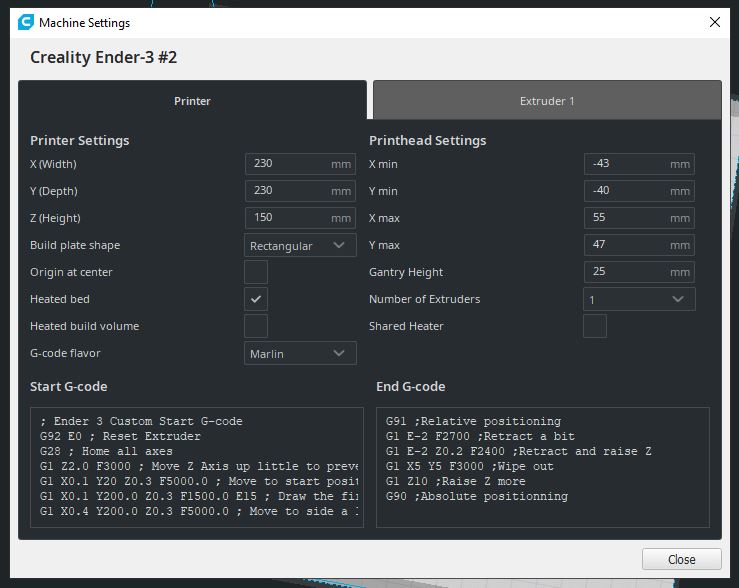The height and width of the screenshot is (588, 739).
Task: Edit the X max printhead field
Action: click(x=639, y=218)
